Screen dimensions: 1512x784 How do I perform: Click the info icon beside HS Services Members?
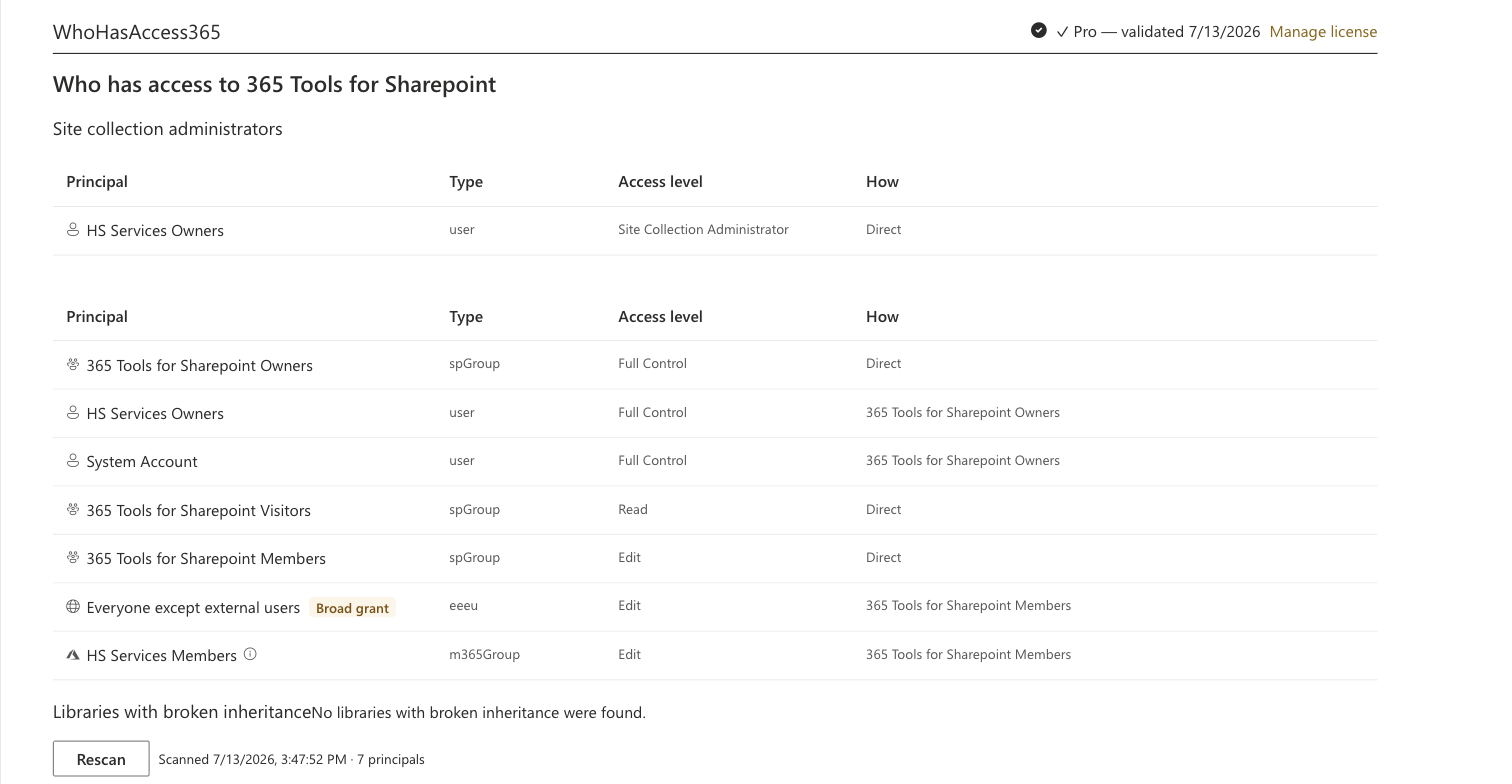[250, 655]
